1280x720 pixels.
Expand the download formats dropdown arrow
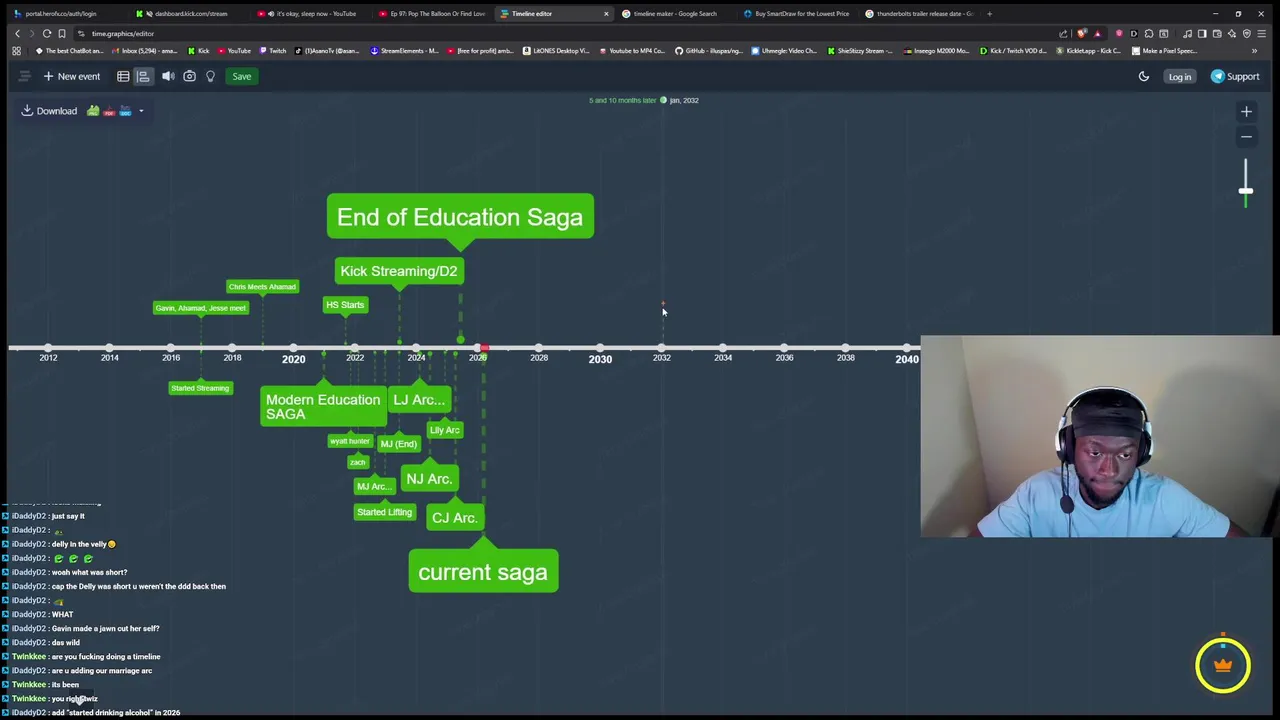141,111
